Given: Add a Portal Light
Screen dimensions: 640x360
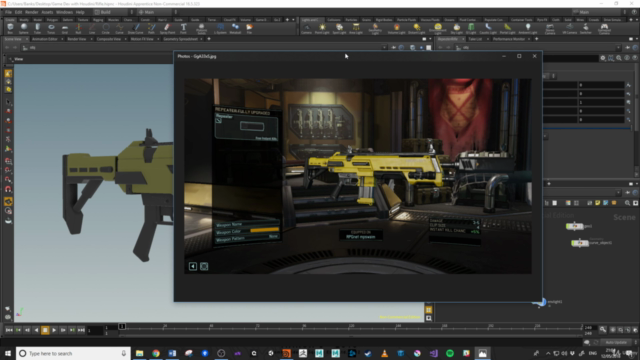Looking at the screenshot, I should [x=507, y=29].
